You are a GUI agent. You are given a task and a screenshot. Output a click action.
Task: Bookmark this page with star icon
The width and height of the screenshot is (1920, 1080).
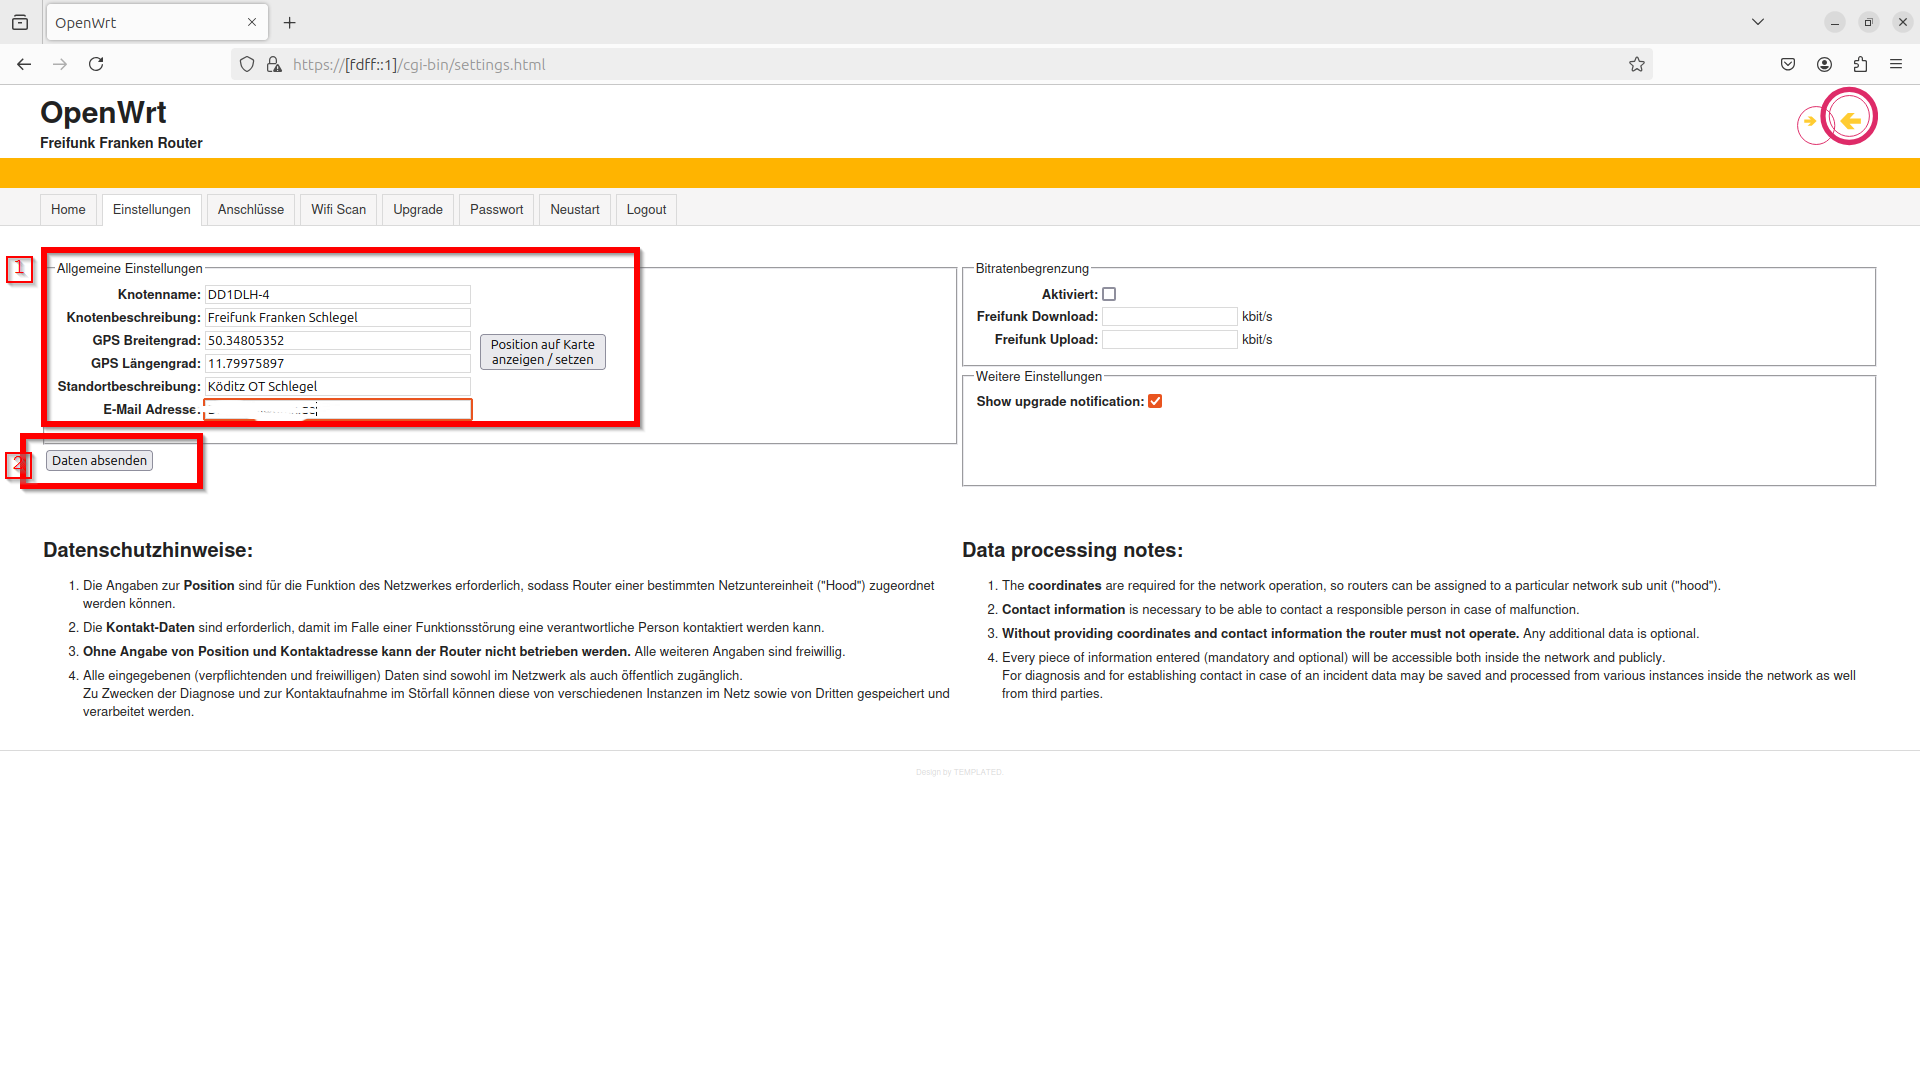(x=1636, y=64)
